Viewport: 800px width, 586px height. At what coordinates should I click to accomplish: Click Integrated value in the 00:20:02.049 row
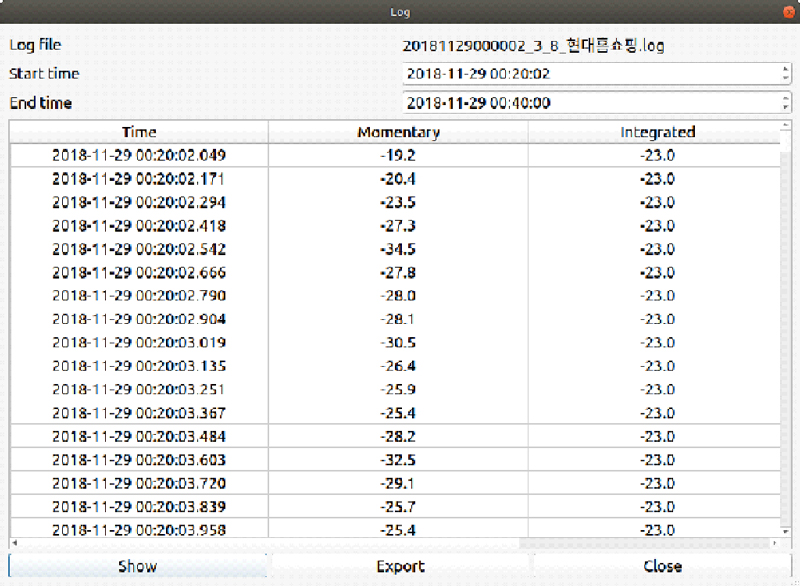[657, 155]
